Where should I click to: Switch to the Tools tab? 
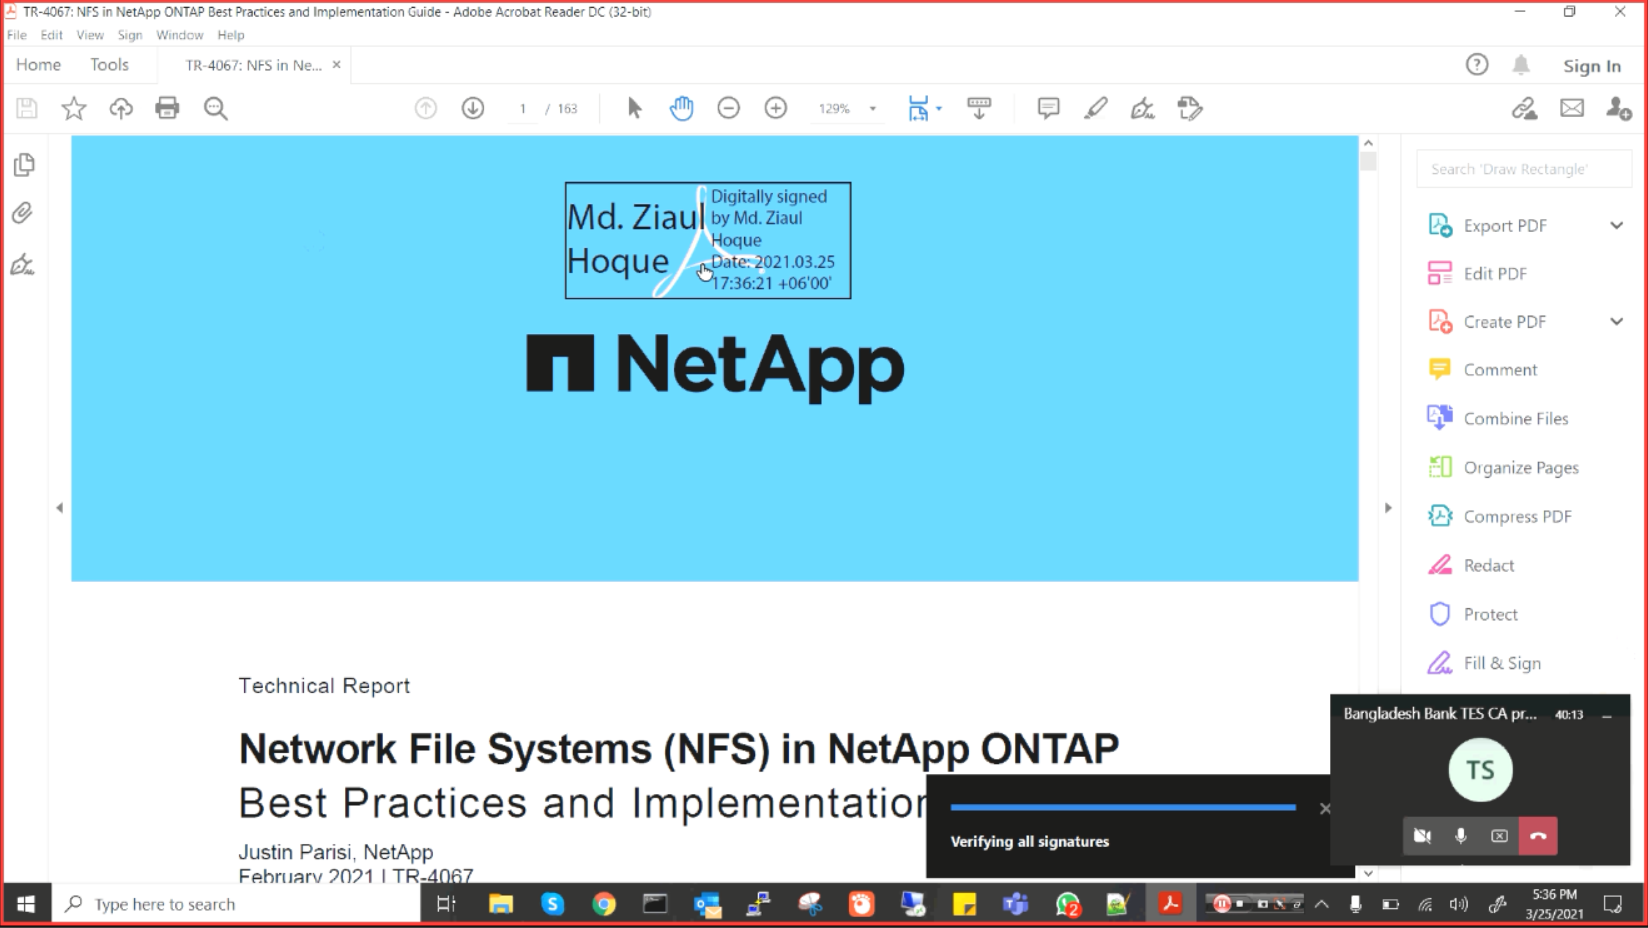coord(110,65)
